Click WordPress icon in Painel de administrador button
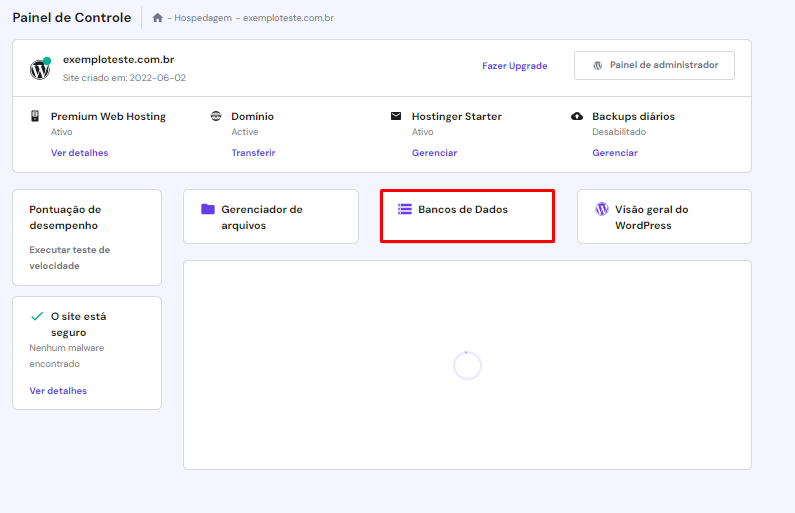 point(598,65)
